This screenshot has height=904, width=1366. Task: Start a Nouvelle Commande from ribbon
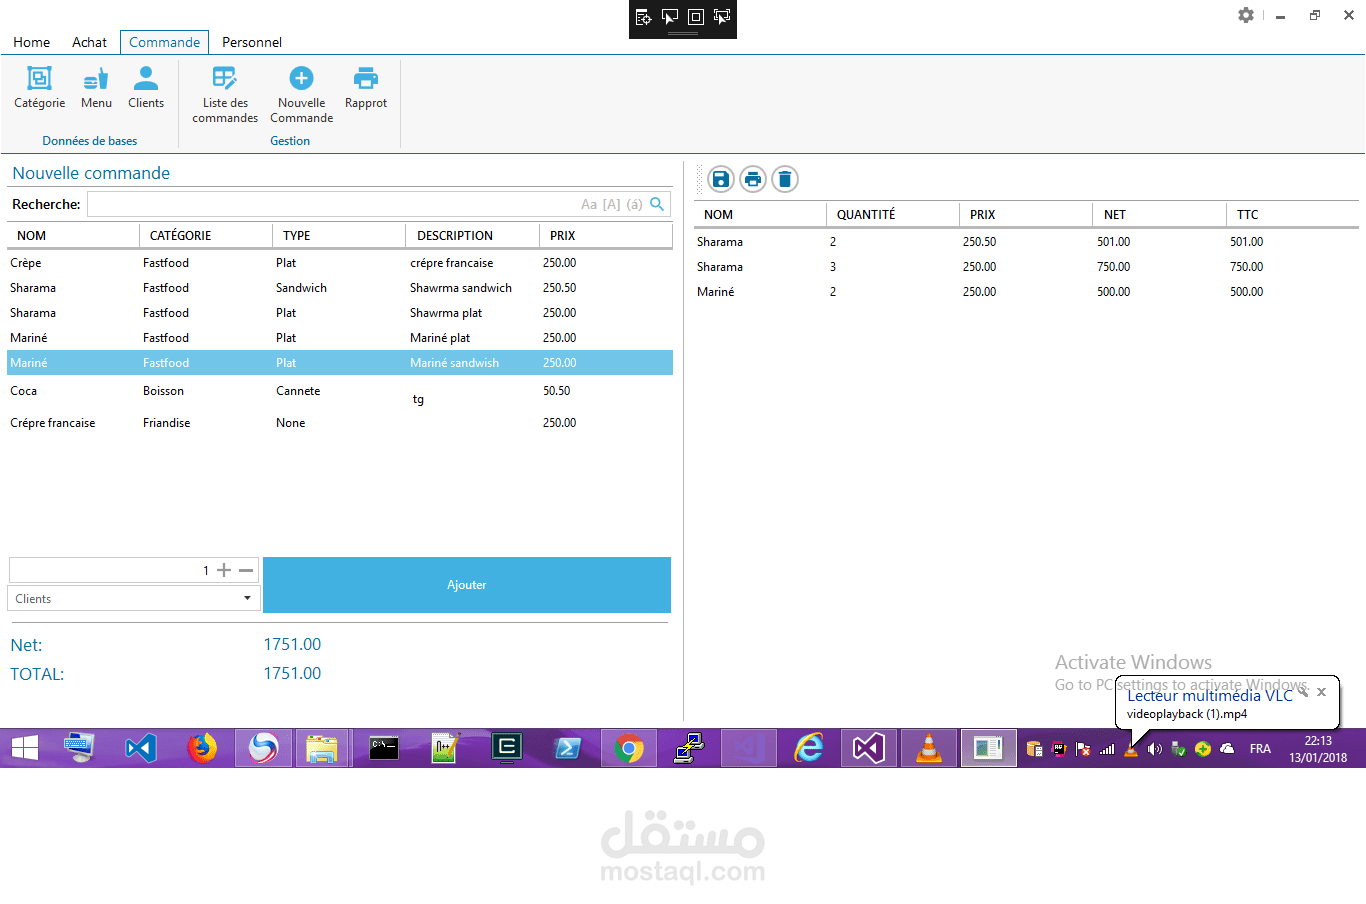(301, 94)
